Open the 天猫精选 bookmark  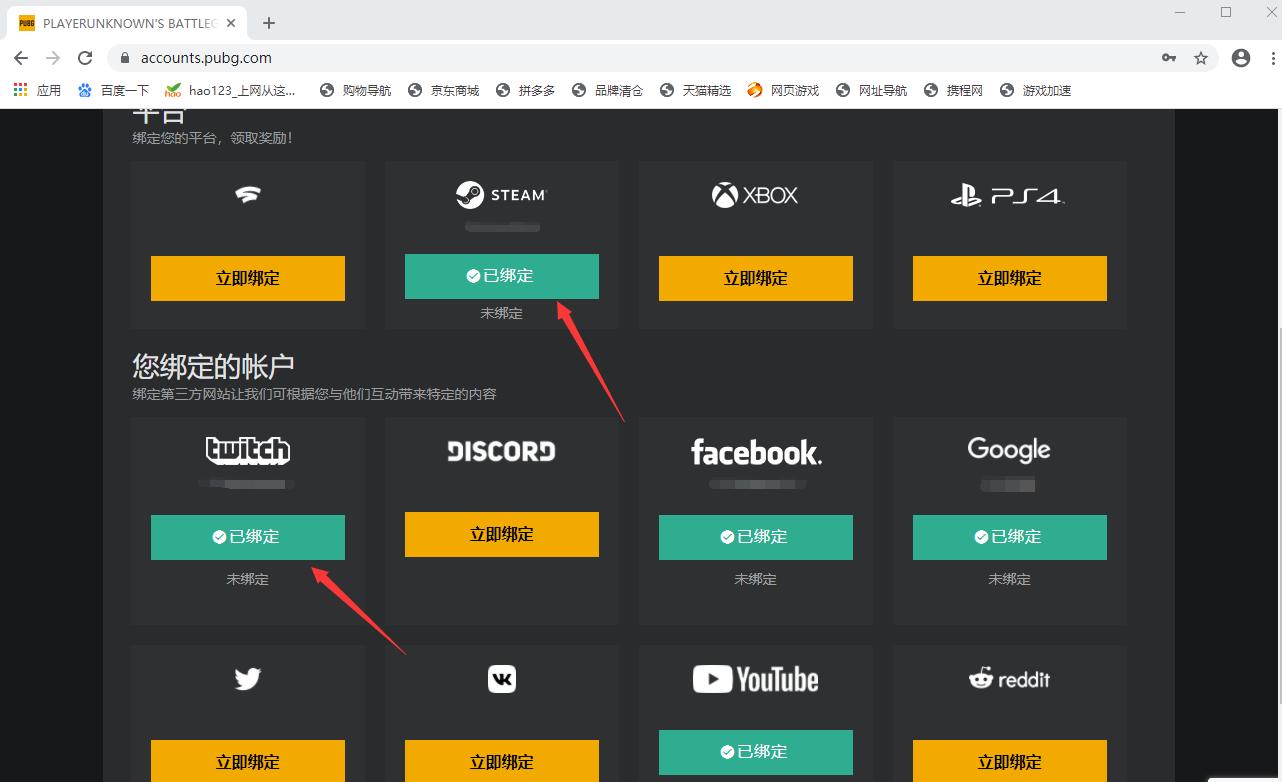(x=695, y=90)
